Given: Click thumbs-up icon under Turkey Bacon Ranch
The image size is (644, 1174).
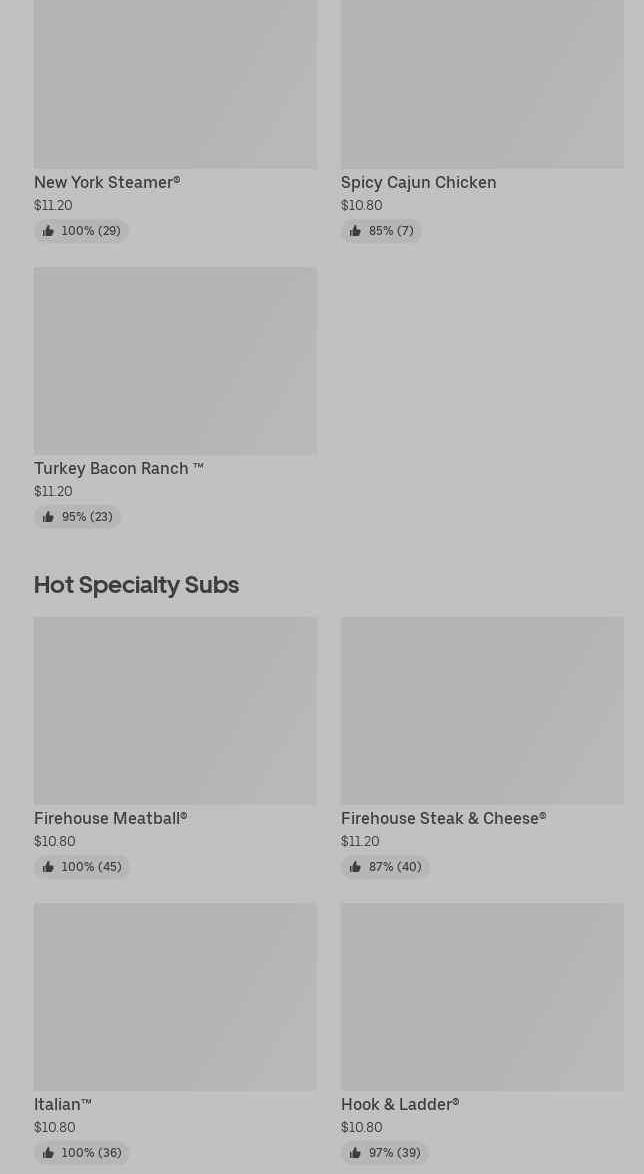Looking at the screenshot, I should tap(48, 517).
